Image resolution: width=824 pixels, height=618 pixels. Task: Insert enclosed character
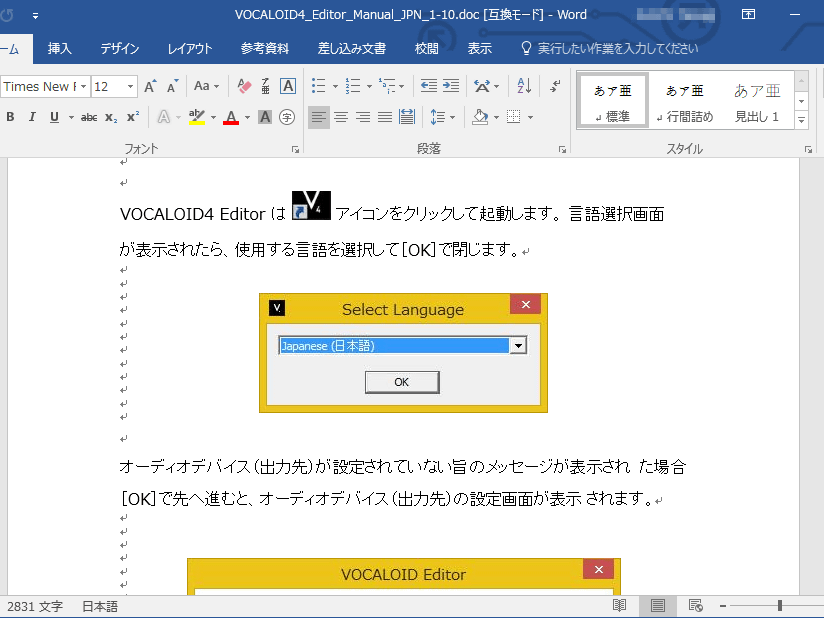(287, 117)
